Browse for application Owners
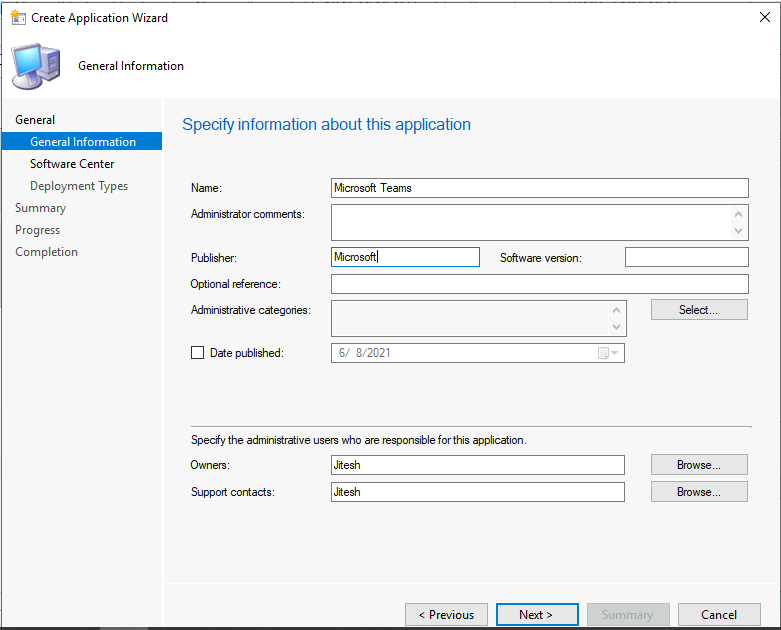 699,465
